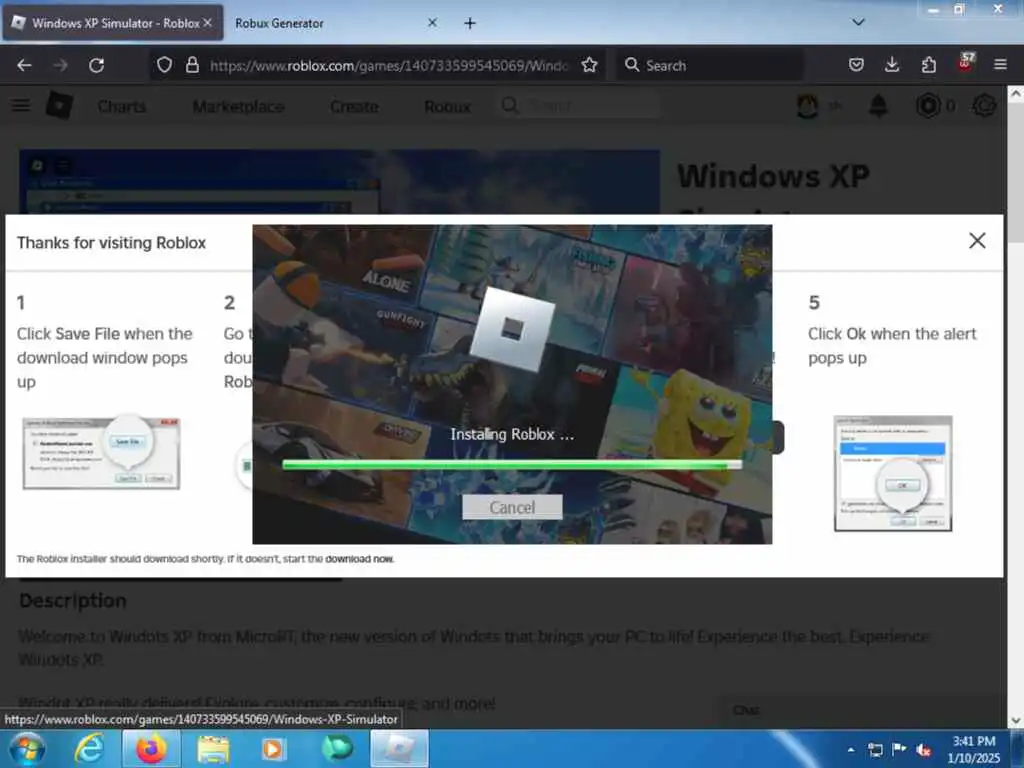Screen dimensions: 1024x768
Task: Go back using browser back arrow
Action: [x=24, y=65]
